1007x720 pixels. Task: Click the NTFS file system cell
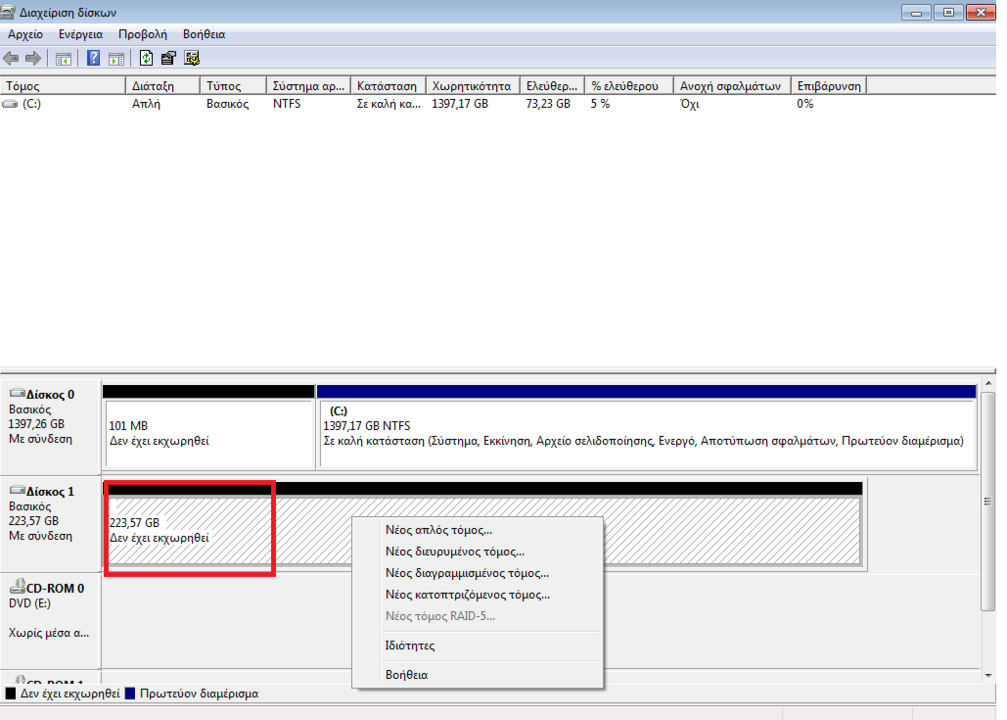pyautogui.click(x=286, y=104)
